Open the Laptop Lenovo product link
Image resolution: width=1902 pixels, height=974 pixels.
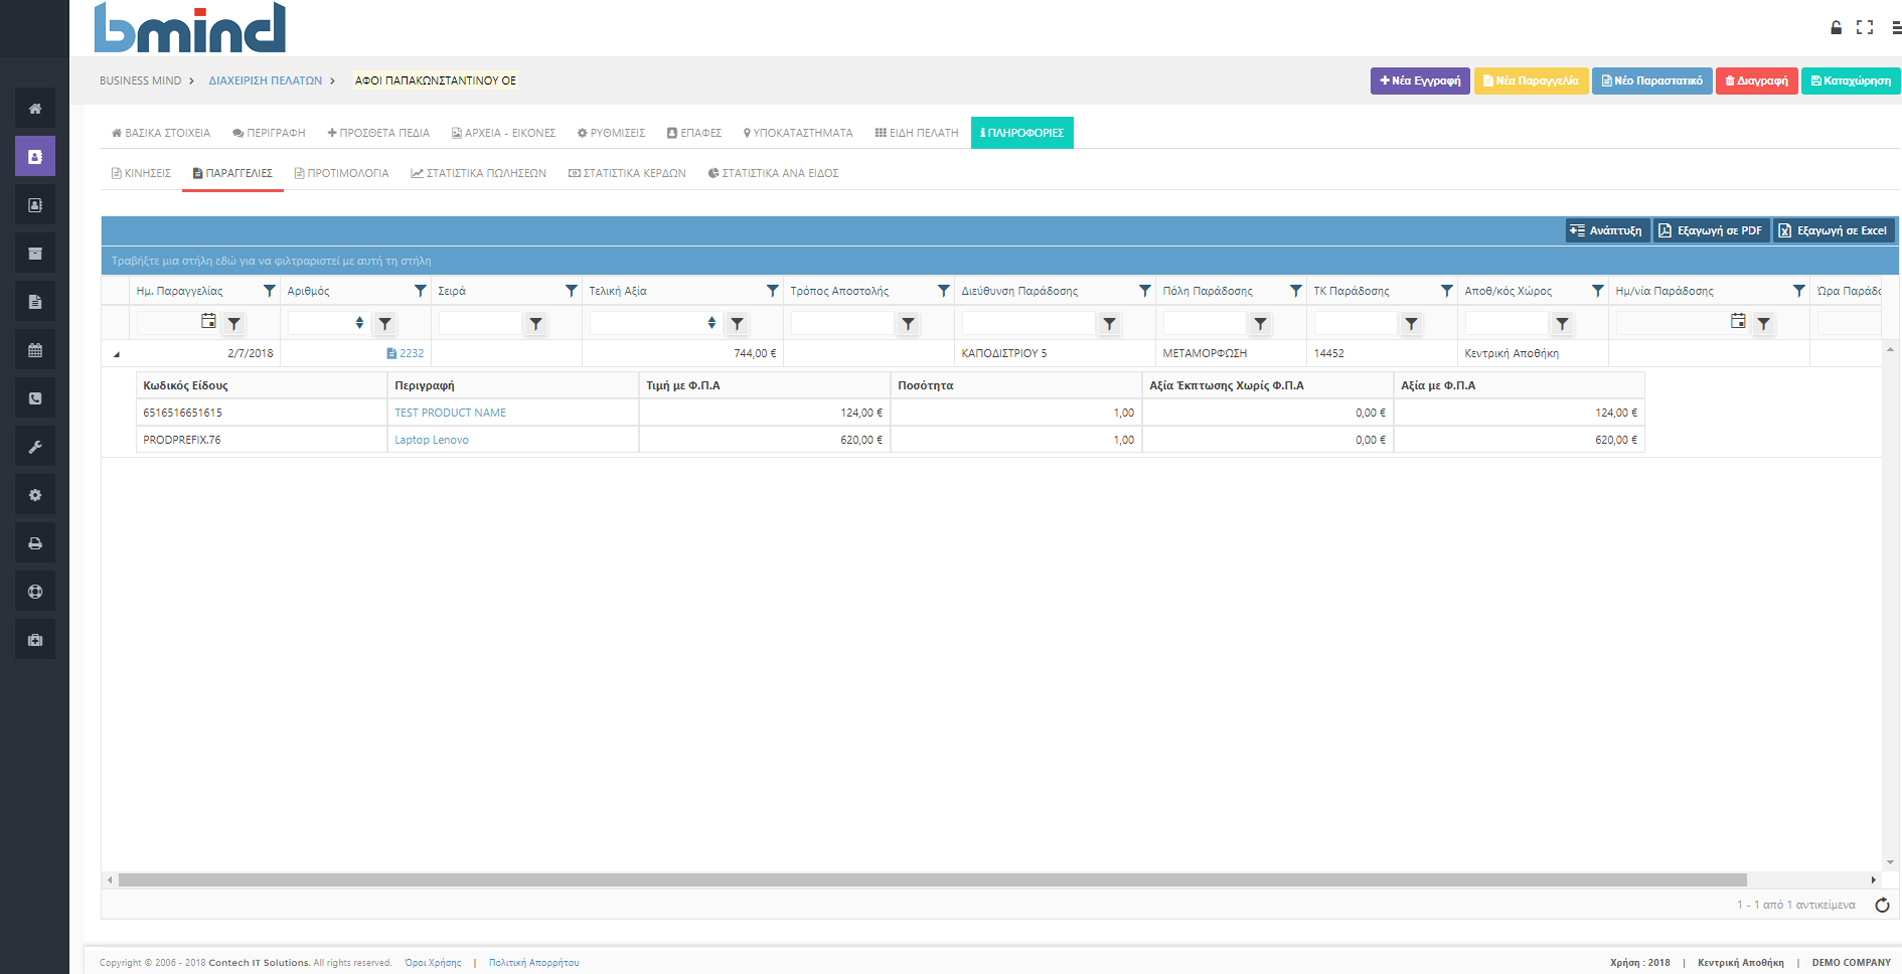click(x=431, y=440)
